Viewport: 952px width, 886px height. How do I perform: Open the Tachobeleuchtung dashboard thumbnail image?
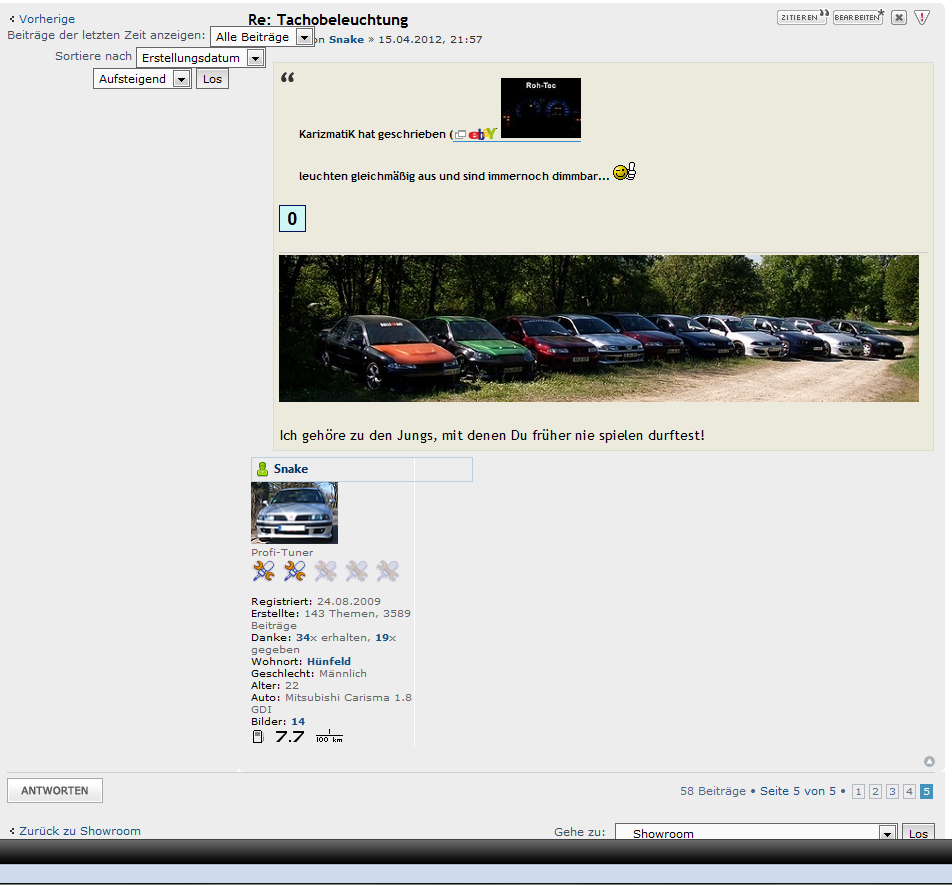540,108
